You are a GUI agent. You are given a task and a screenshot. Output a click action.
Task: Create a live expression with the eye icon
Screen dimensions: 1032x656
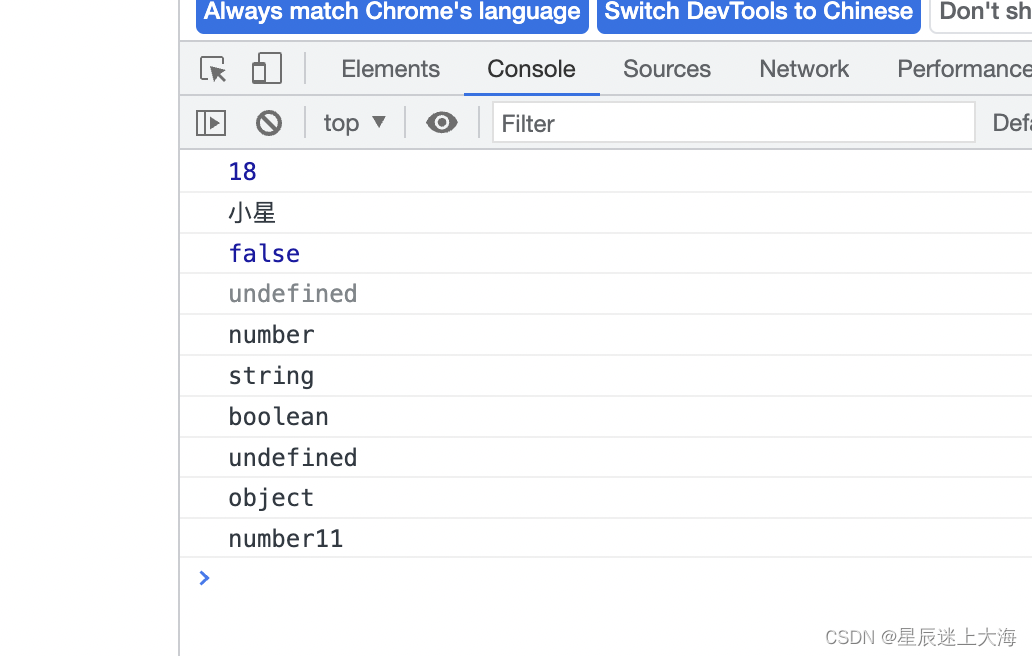point(442,122)
